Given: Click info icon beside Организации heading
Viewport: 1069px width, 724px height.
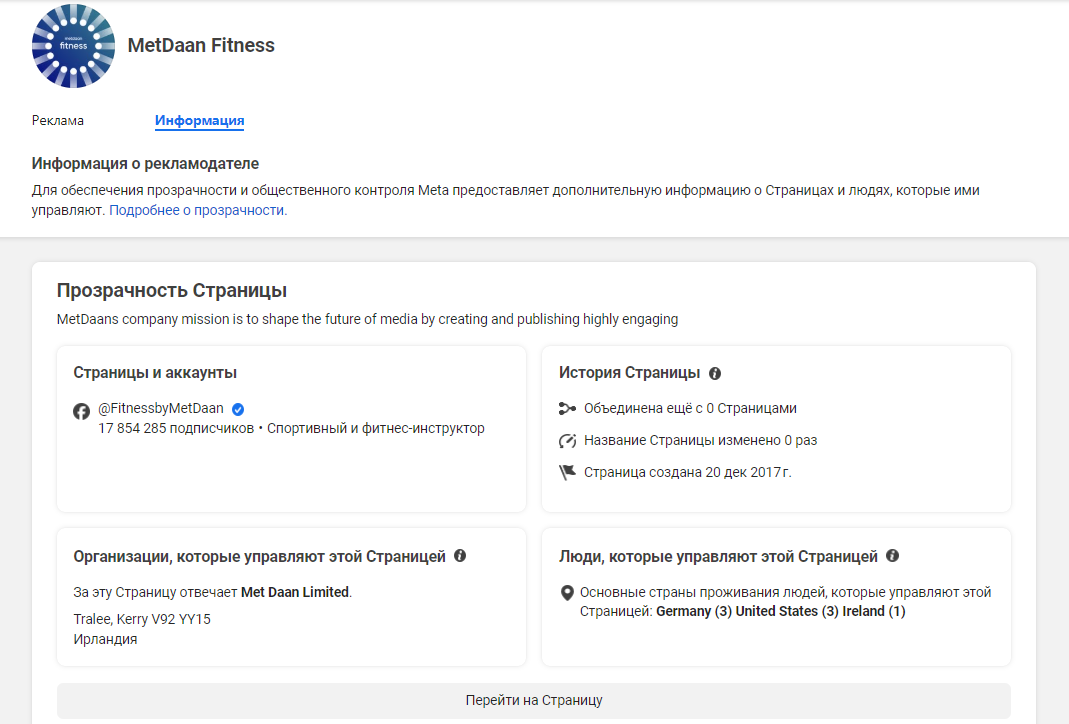Looking at the screenshot, I should [460, 556].
